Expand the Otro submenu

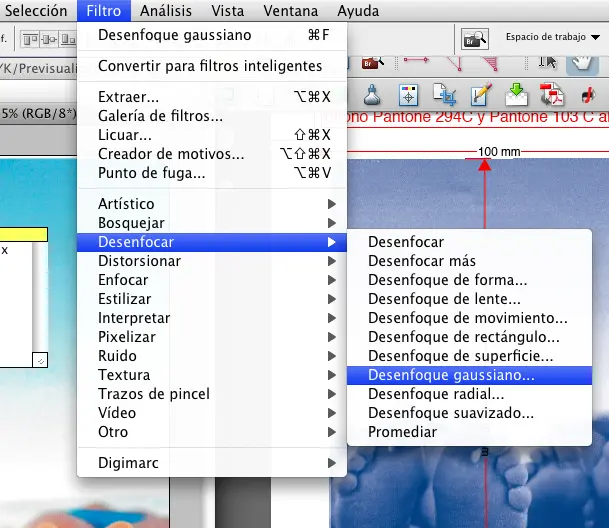[x=212, y=432]
